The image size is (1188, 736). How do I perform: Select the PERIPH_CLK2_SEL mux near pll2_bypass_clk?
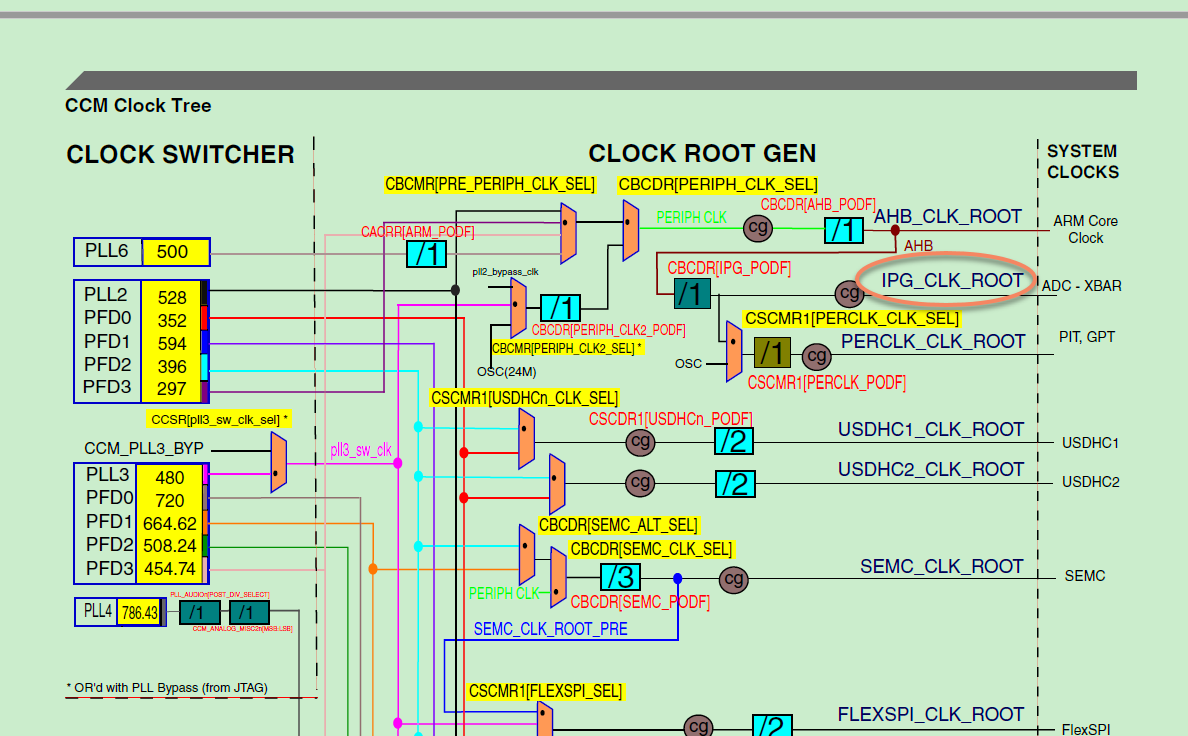click(x=518, y=308)
